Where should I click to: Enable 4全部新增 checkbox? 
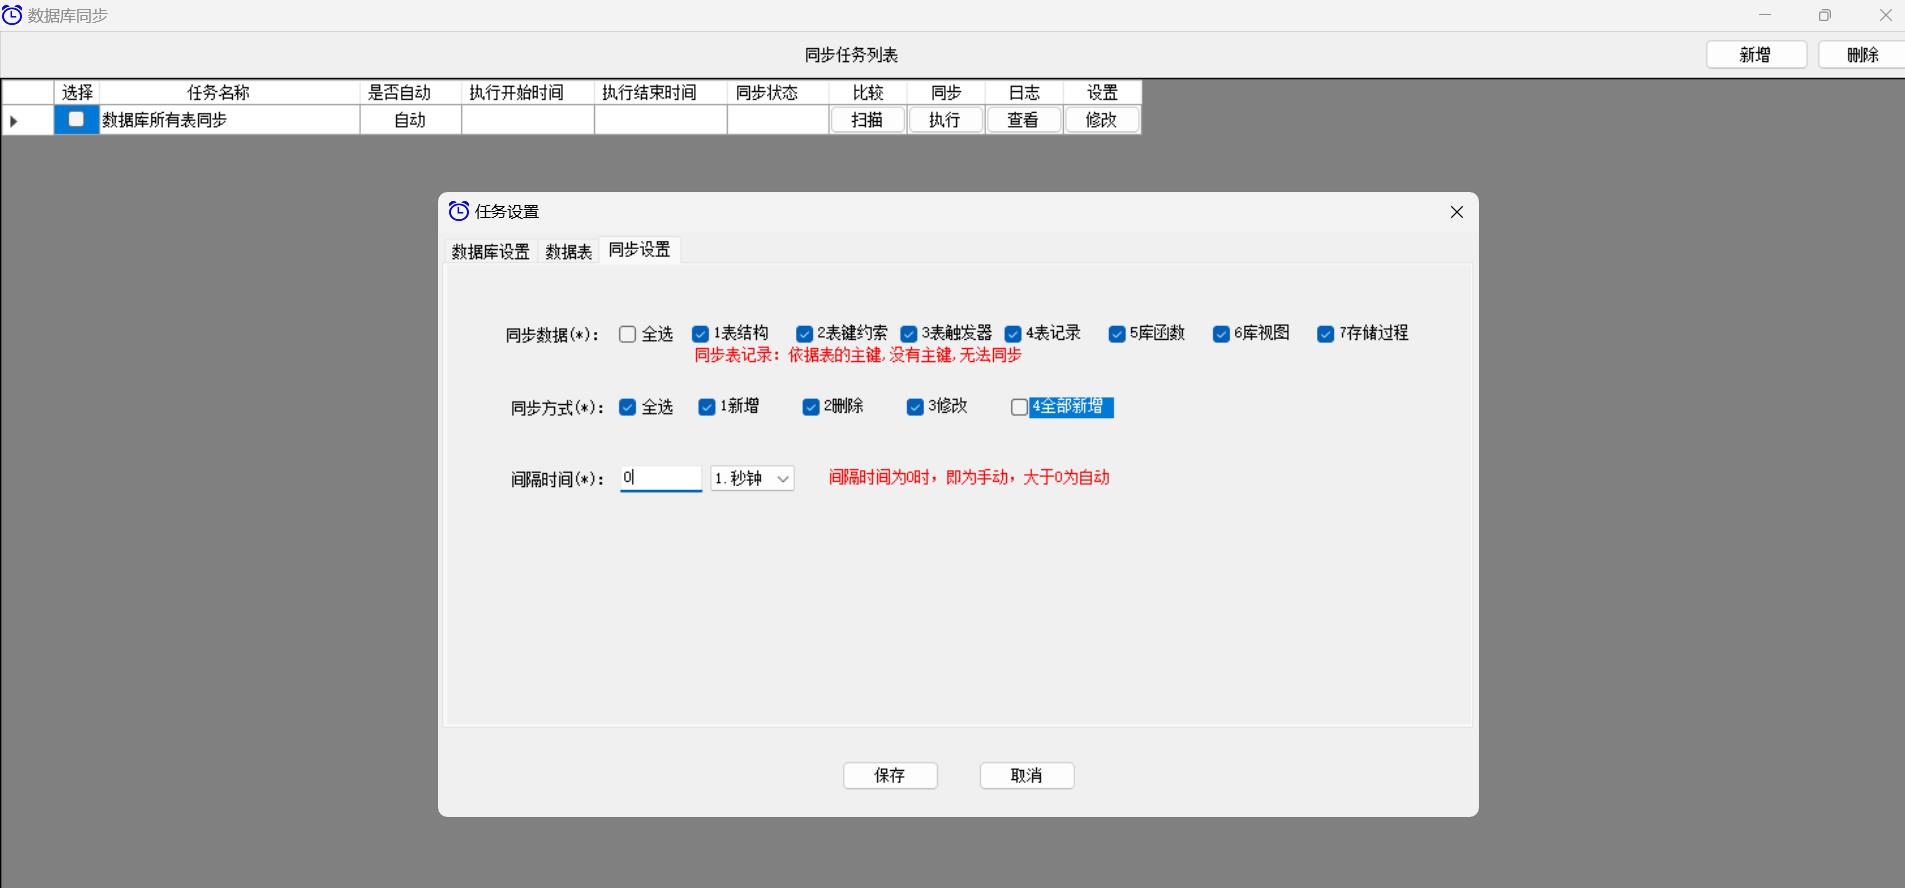click(1019, 407)
